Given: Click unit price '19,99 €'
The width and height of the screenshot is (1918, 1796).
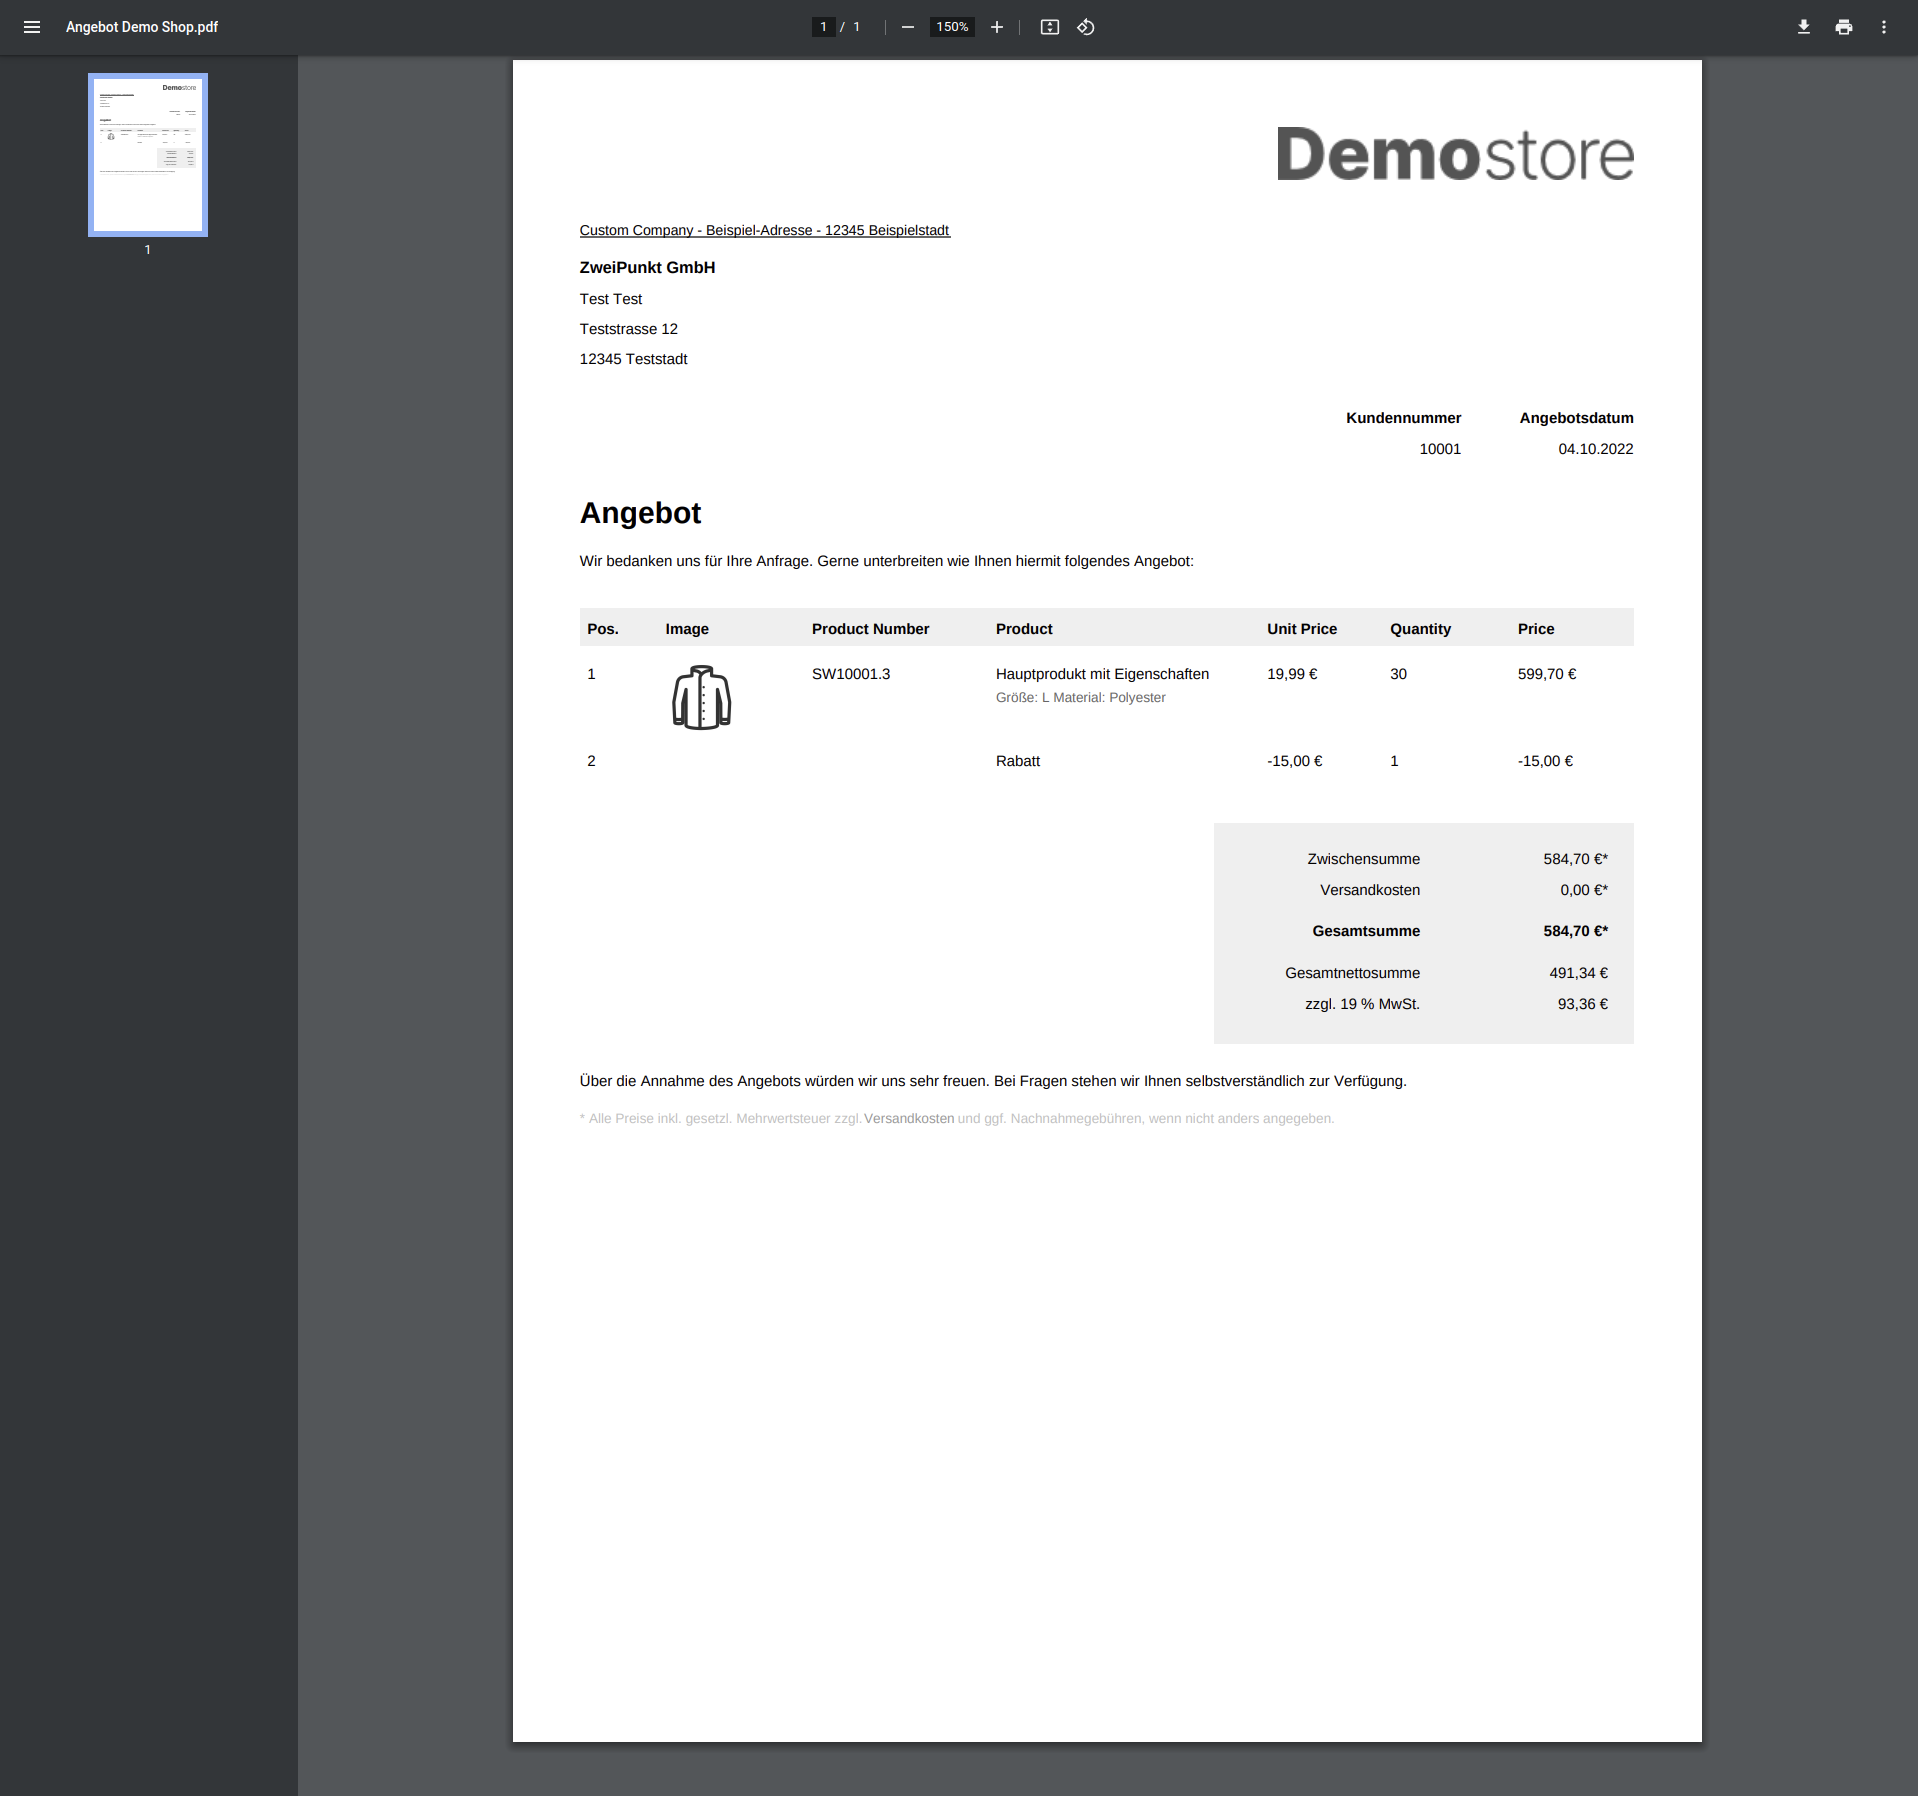Looking at the screenshot, I should (x=1292, y=674).
